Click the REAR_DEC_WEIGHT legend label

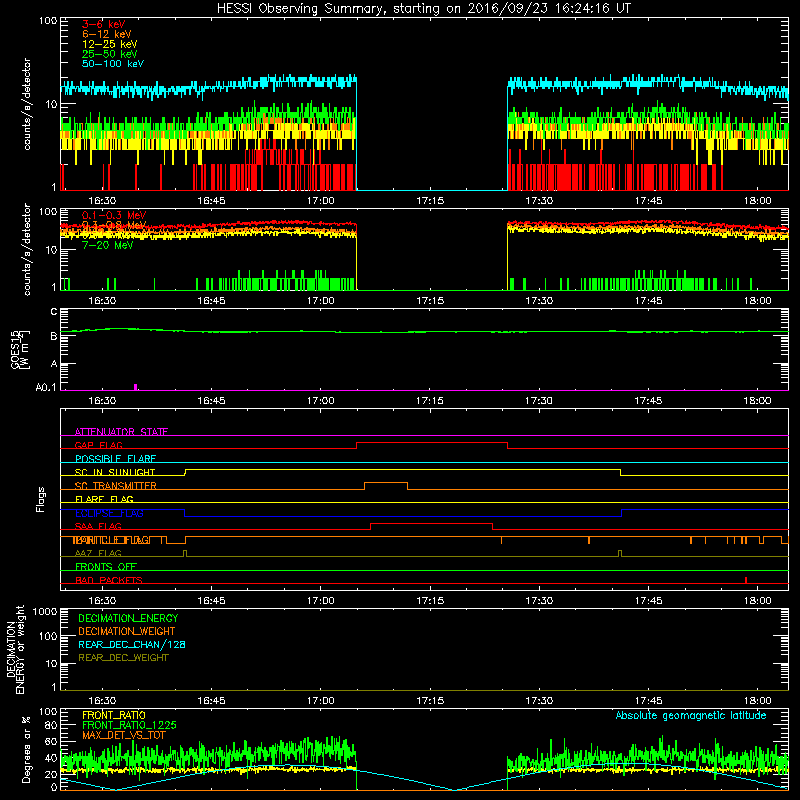click(x=123, y=658)
